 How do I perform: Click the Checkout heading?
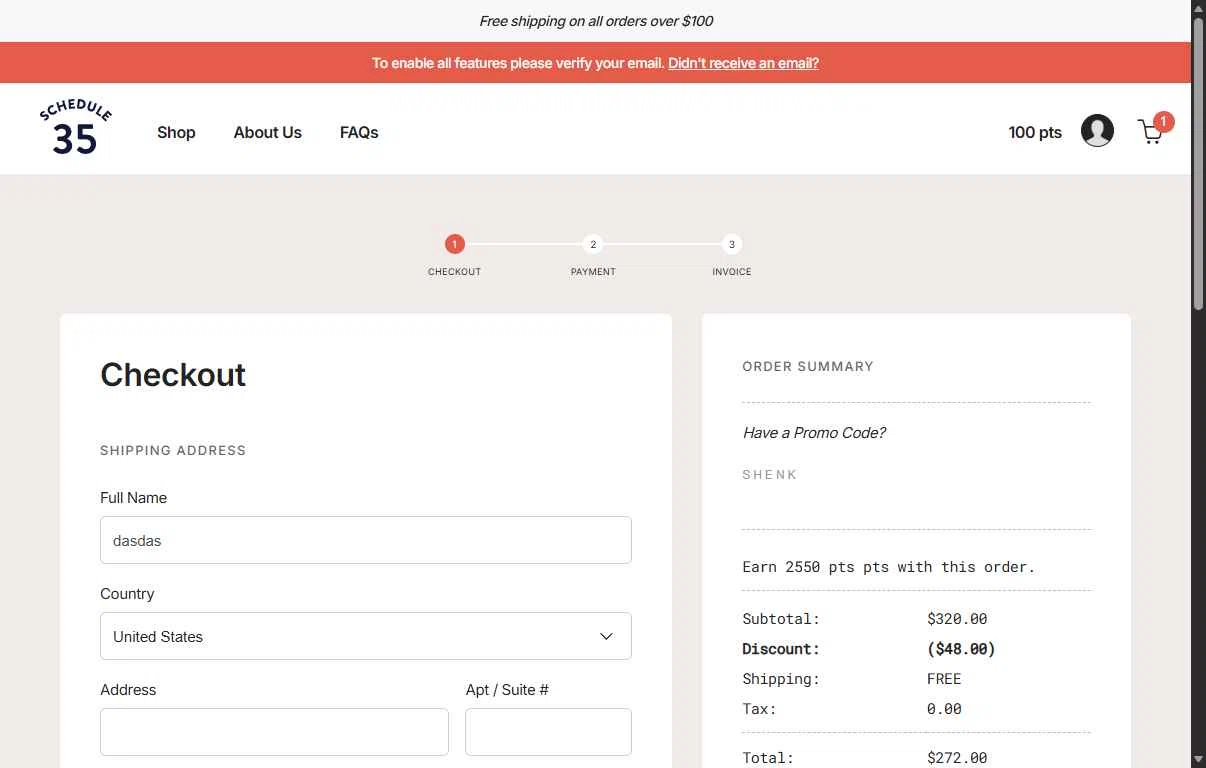173,375
